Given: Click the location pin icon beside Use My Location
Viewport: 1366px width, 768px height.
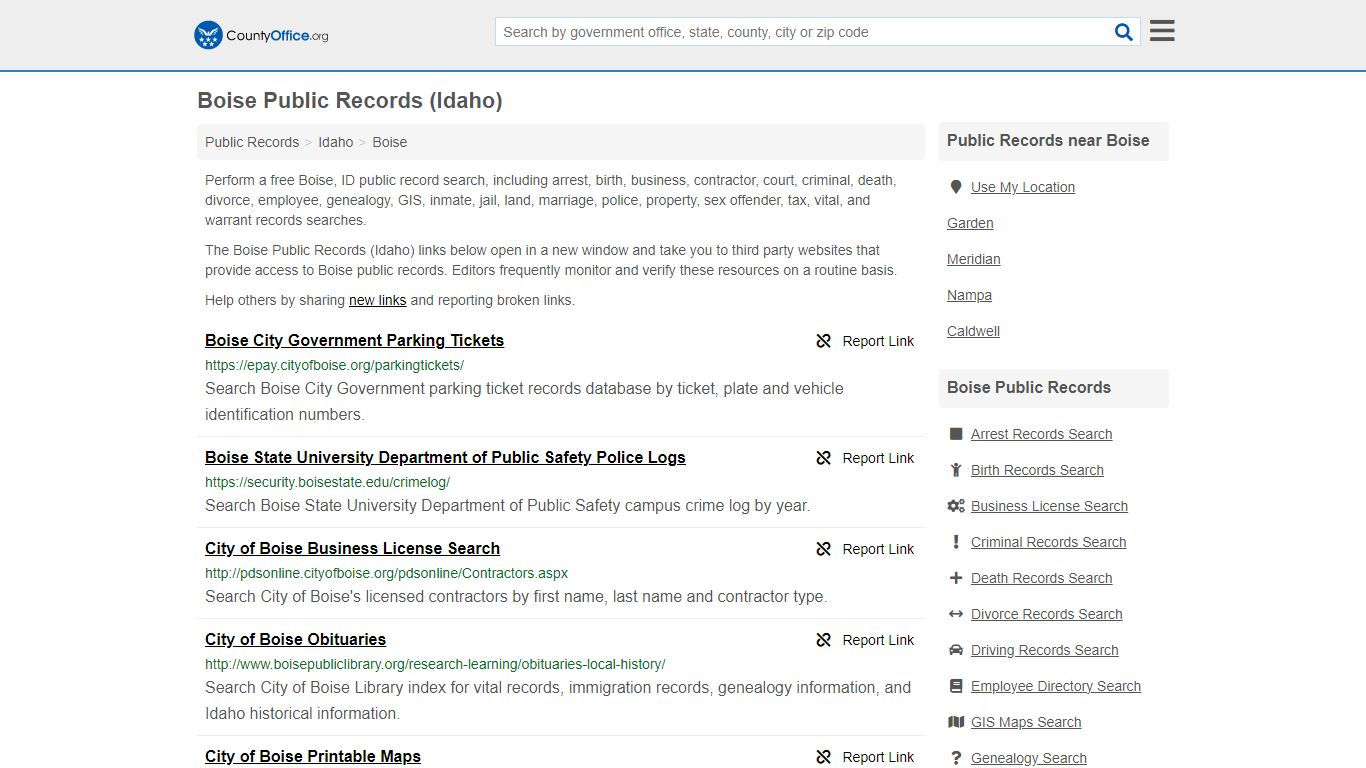Looking at the screenshot, I should (956, 187).
